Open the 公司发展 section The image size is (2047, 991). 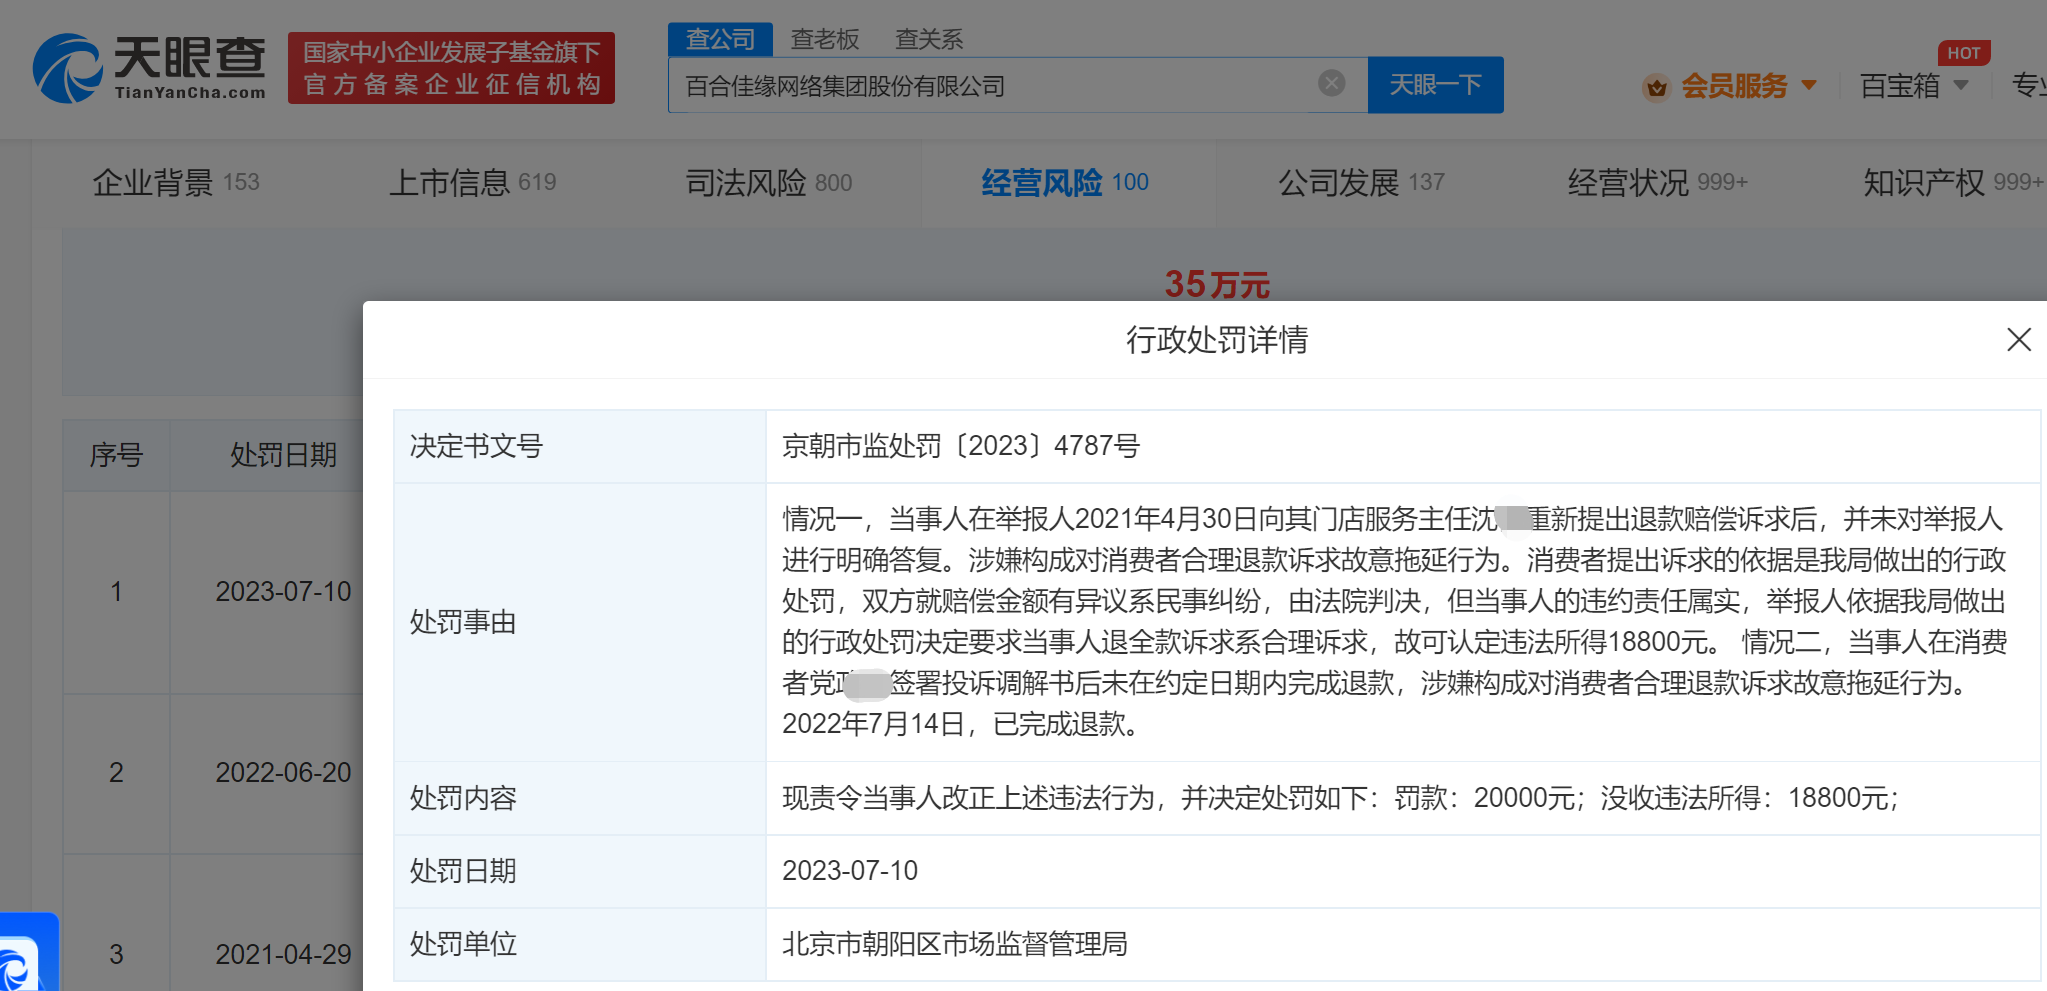1360,182
